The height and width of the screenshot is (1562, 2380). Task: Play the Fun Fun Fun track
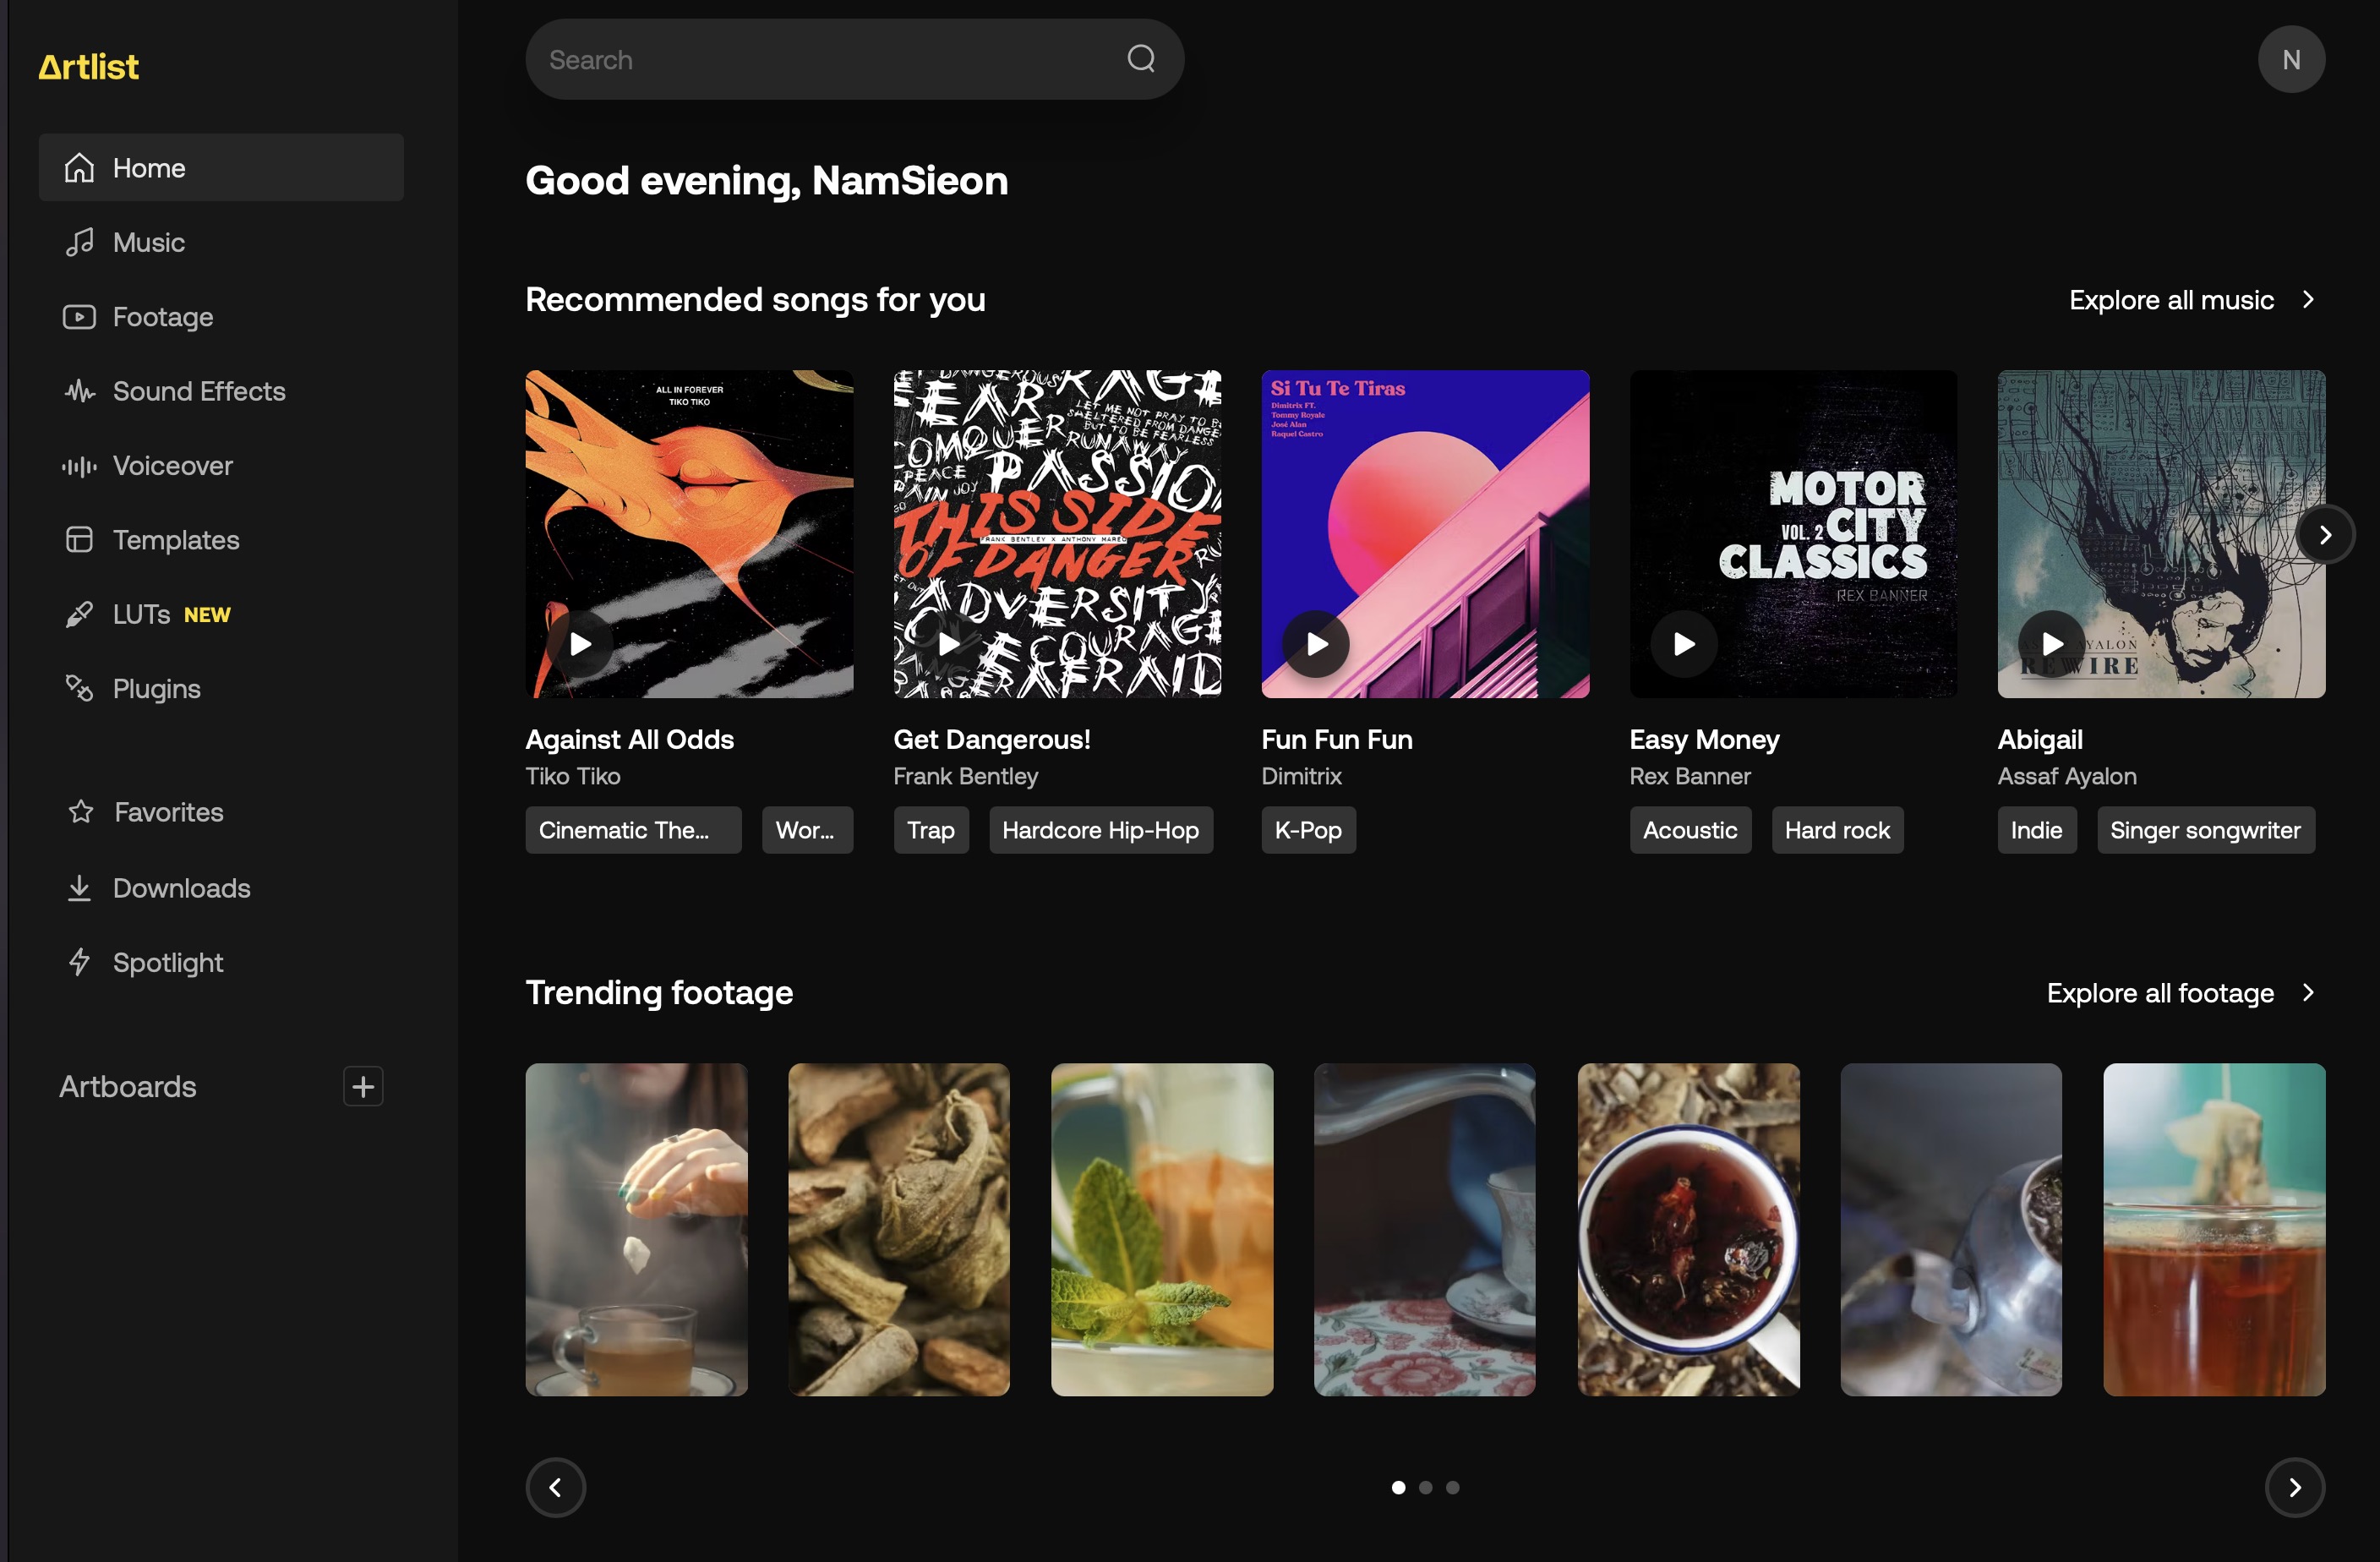click(1316, 644)
